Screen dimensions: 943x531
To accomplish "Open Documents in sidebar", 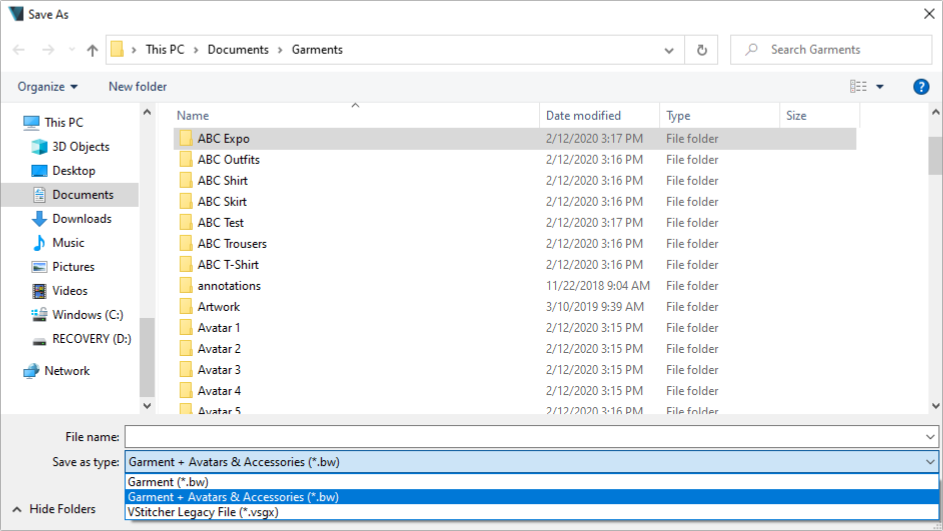I will tap(82, 195).
